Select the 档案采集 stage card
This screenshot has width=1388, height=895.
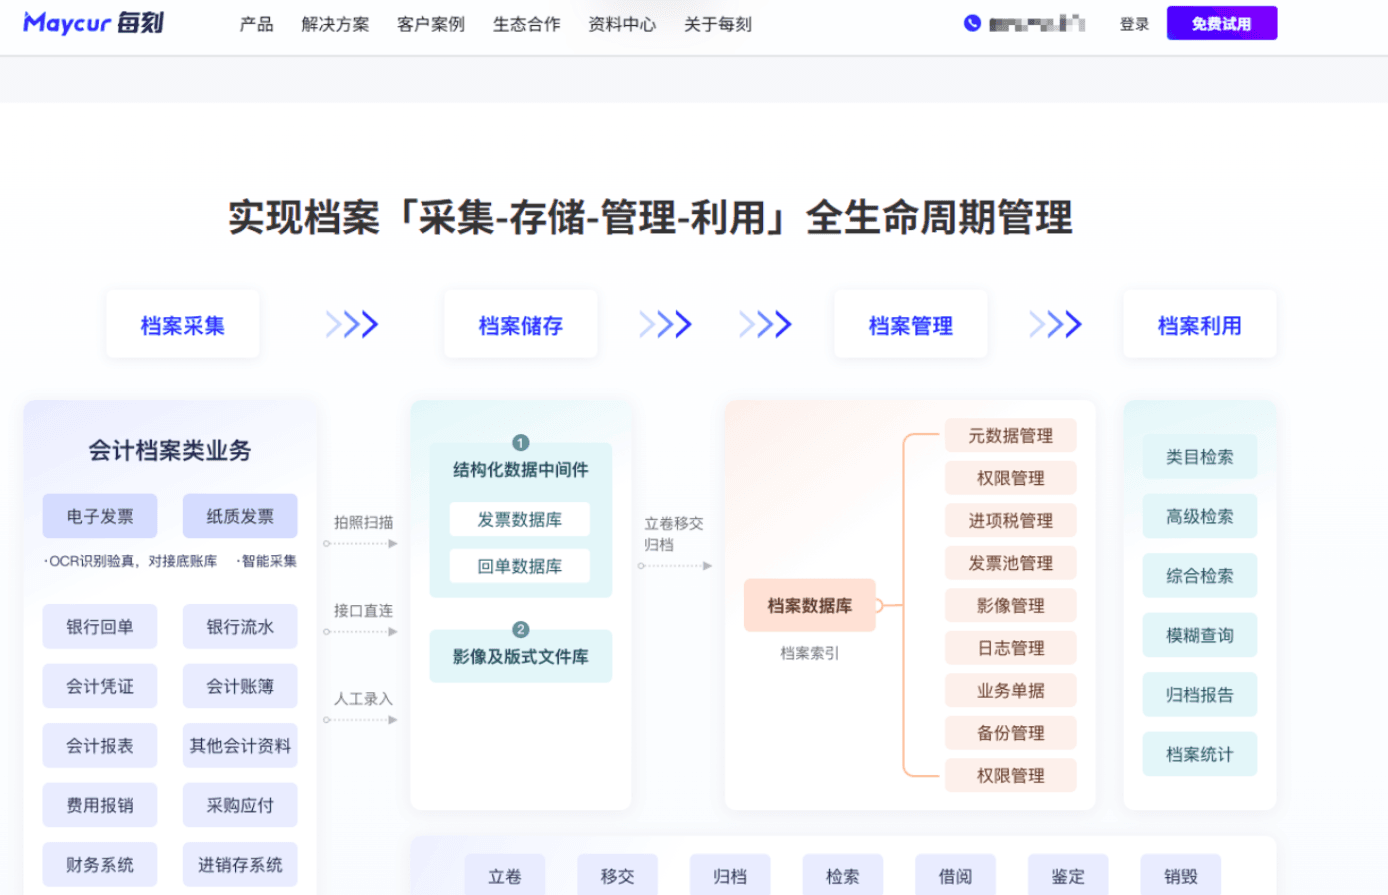182,325
